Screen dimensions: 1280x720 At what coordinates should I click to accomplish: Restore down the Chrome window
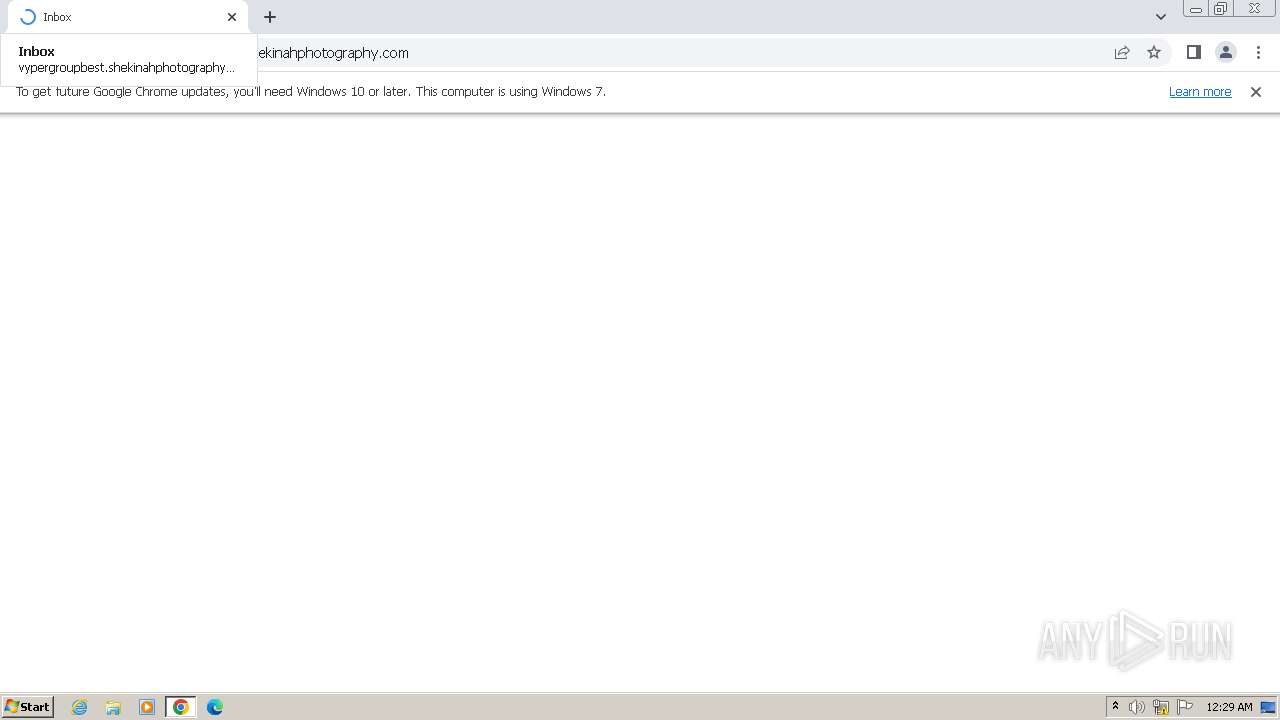[1221, 9]
